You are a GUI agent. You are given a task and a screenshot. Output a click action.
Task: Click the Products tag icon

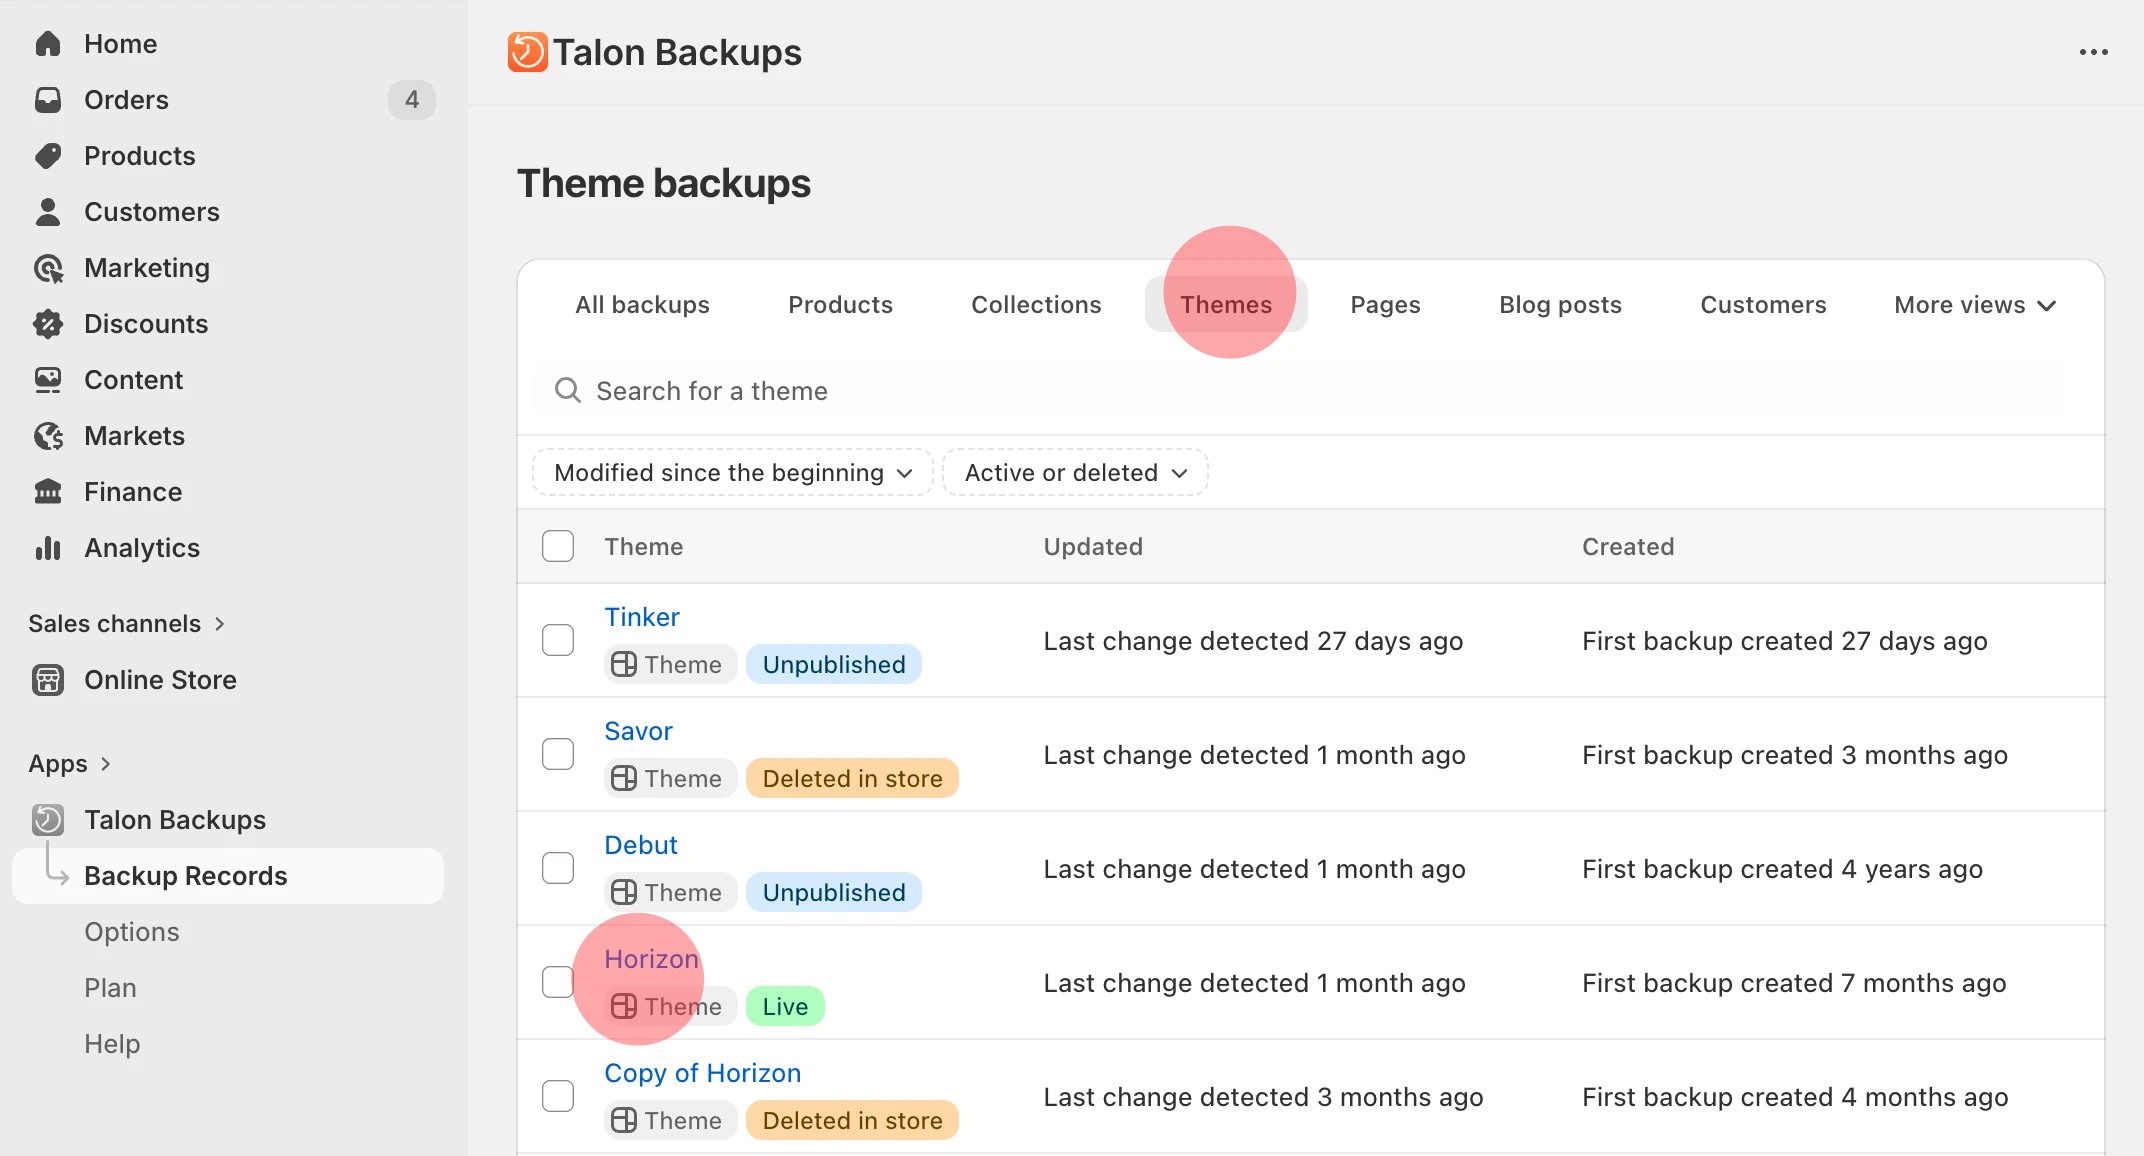tap(48, 156)
